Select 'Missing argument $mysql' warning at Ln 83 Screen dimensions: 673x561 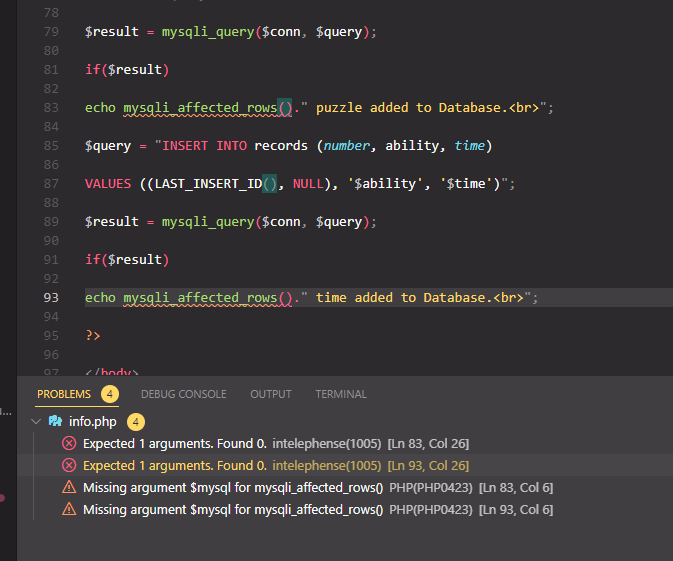[233, 487]
